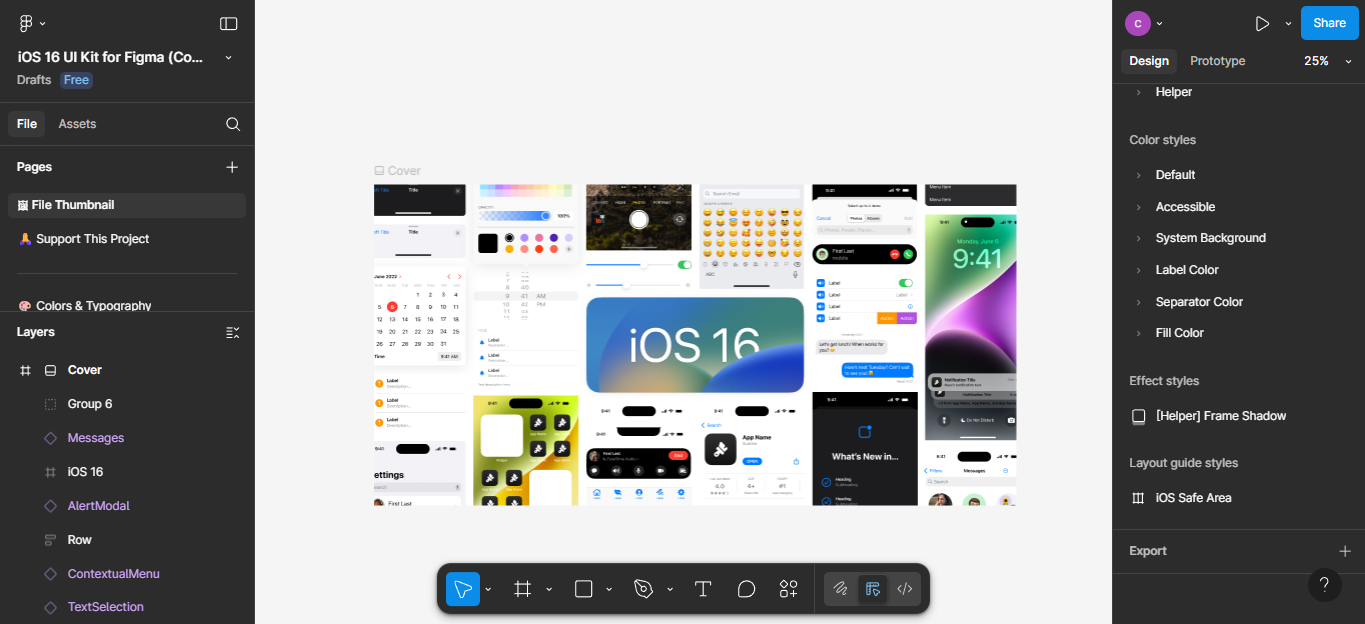Expand the Helper styles folder
Screen dimensions: 1365x624
click(x=1138, y=92)
